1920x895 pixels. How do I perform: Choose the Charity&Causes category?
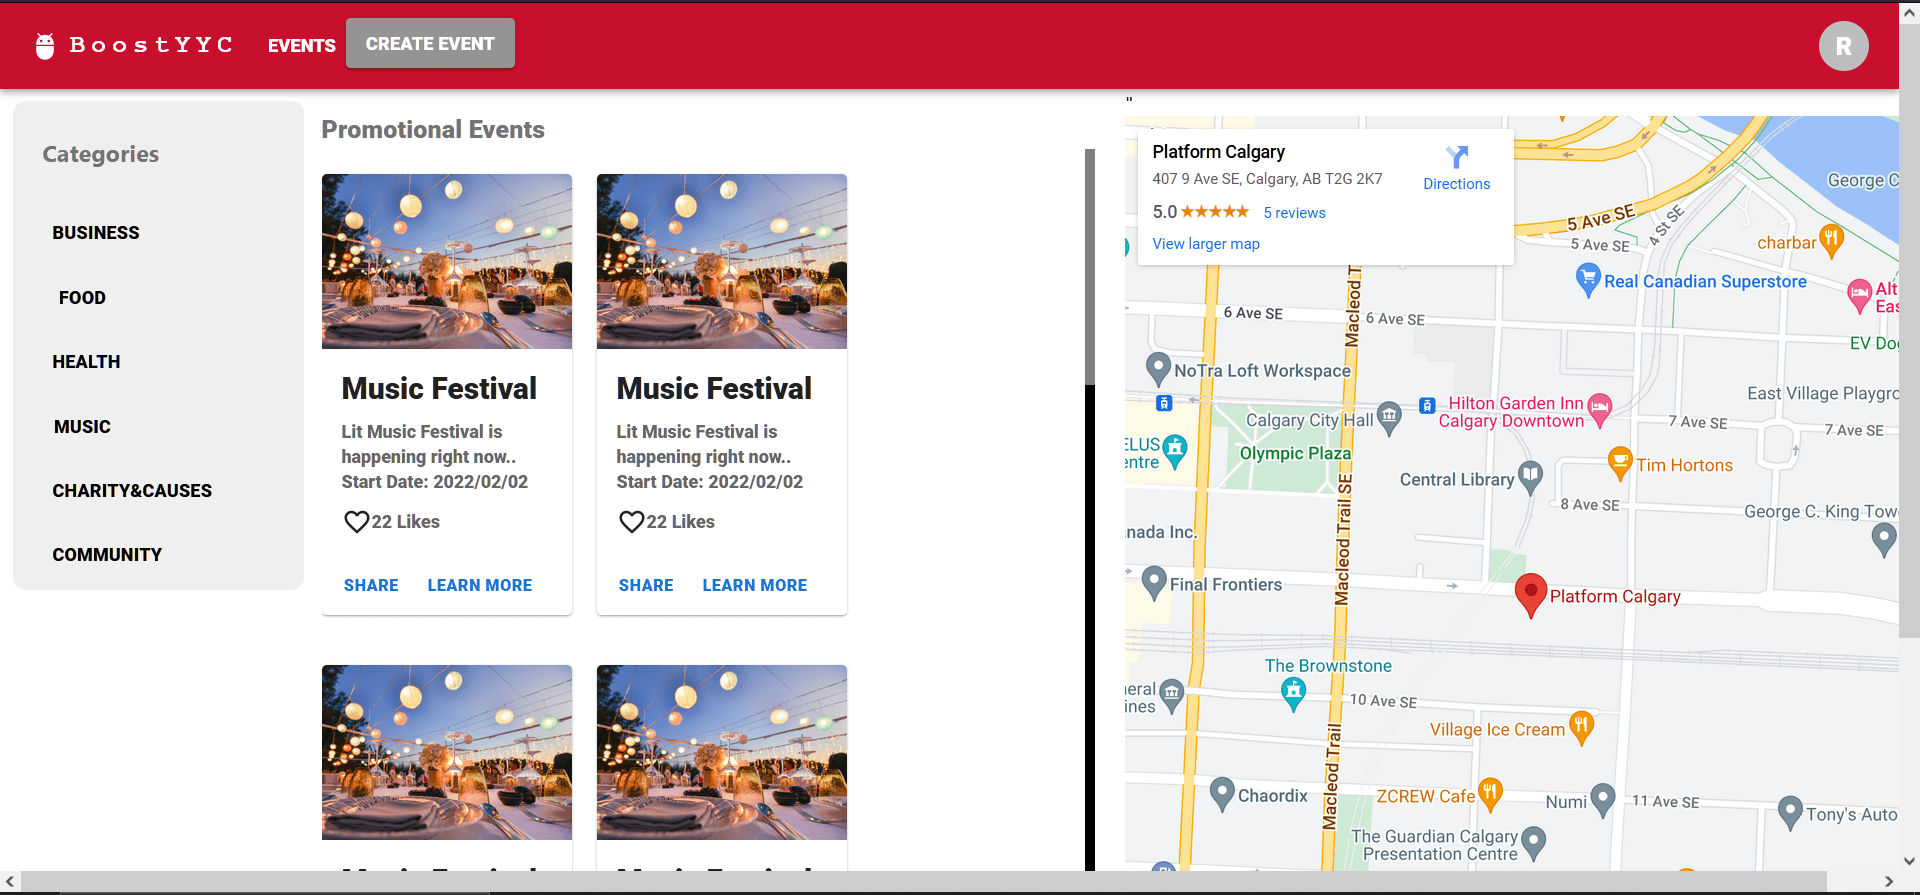pos(132,491)
